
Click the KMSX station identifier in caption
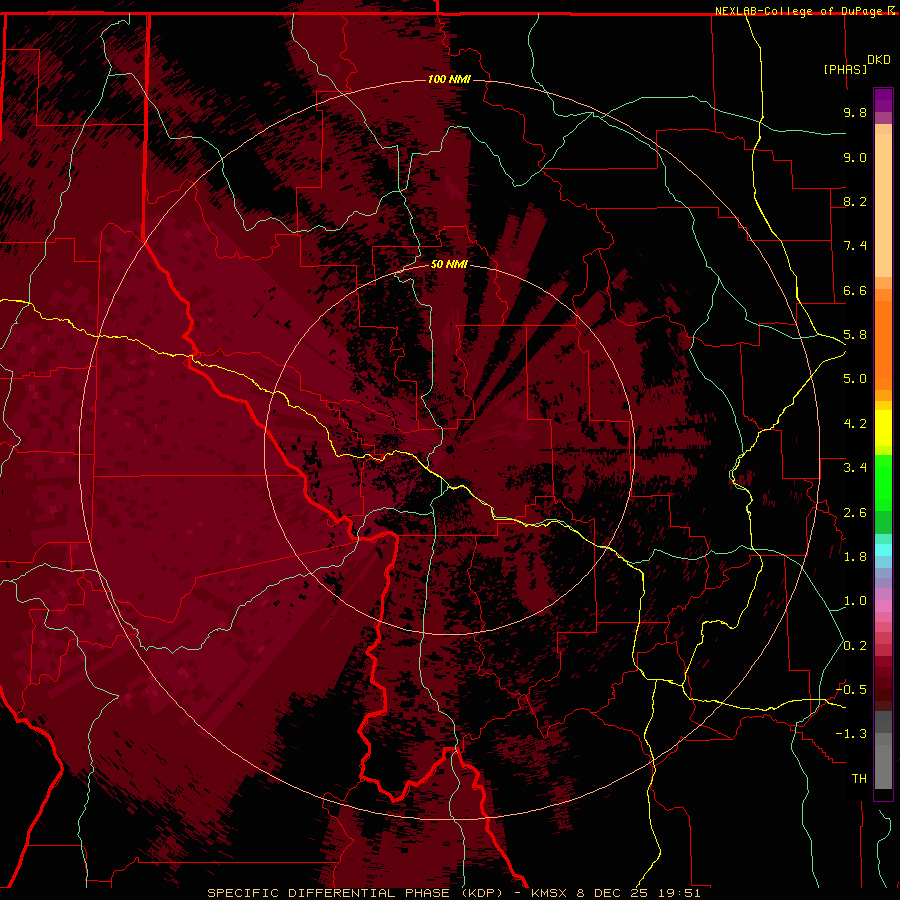click(x=551, y=893)
